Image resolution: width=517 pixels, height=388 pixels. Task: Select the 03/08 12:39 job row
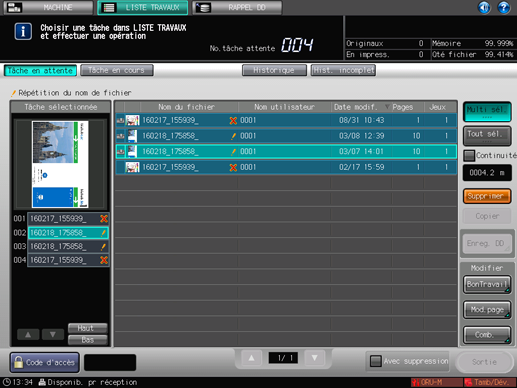click(x=286, y=136)
